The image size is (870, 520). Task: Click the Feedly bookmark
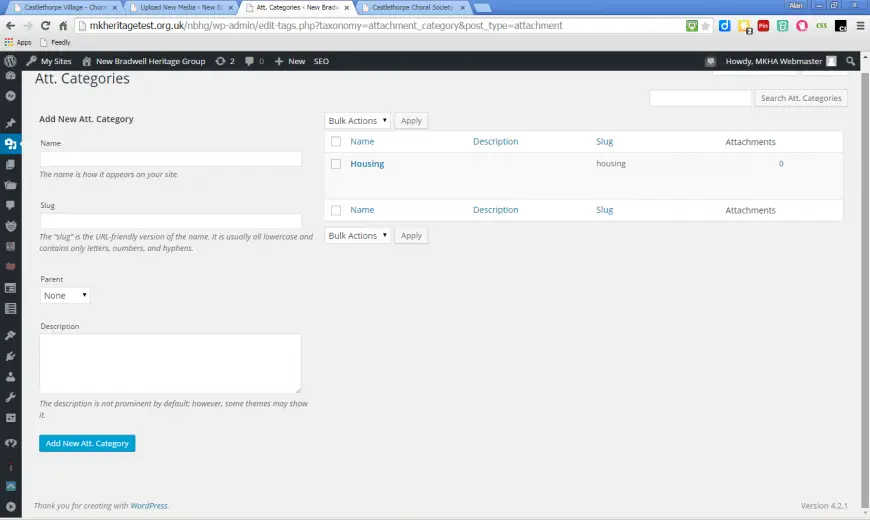click(x=55, y=42)
